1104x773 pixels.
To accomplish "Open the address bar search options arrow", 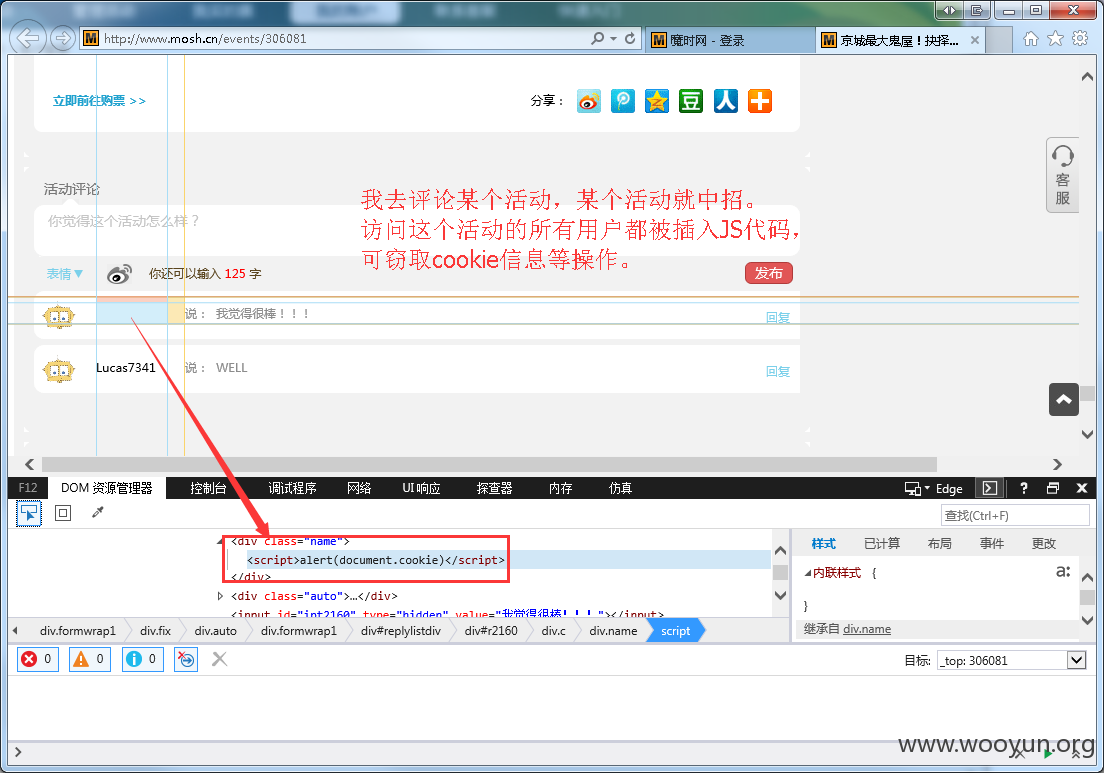I will (x=613, y=39).
